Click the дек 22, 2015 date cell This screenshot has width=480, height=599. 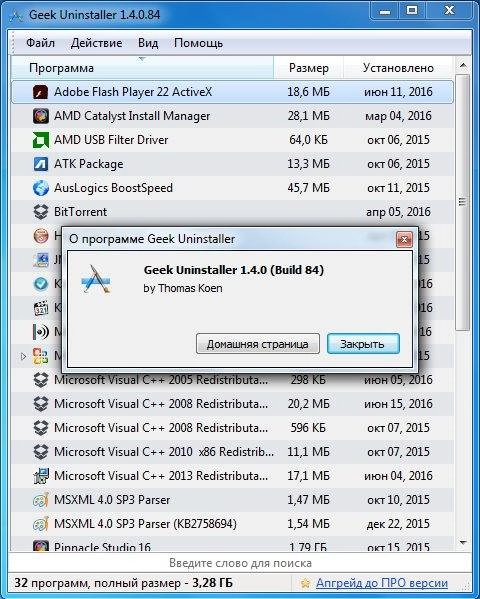[x=398, y=524]
